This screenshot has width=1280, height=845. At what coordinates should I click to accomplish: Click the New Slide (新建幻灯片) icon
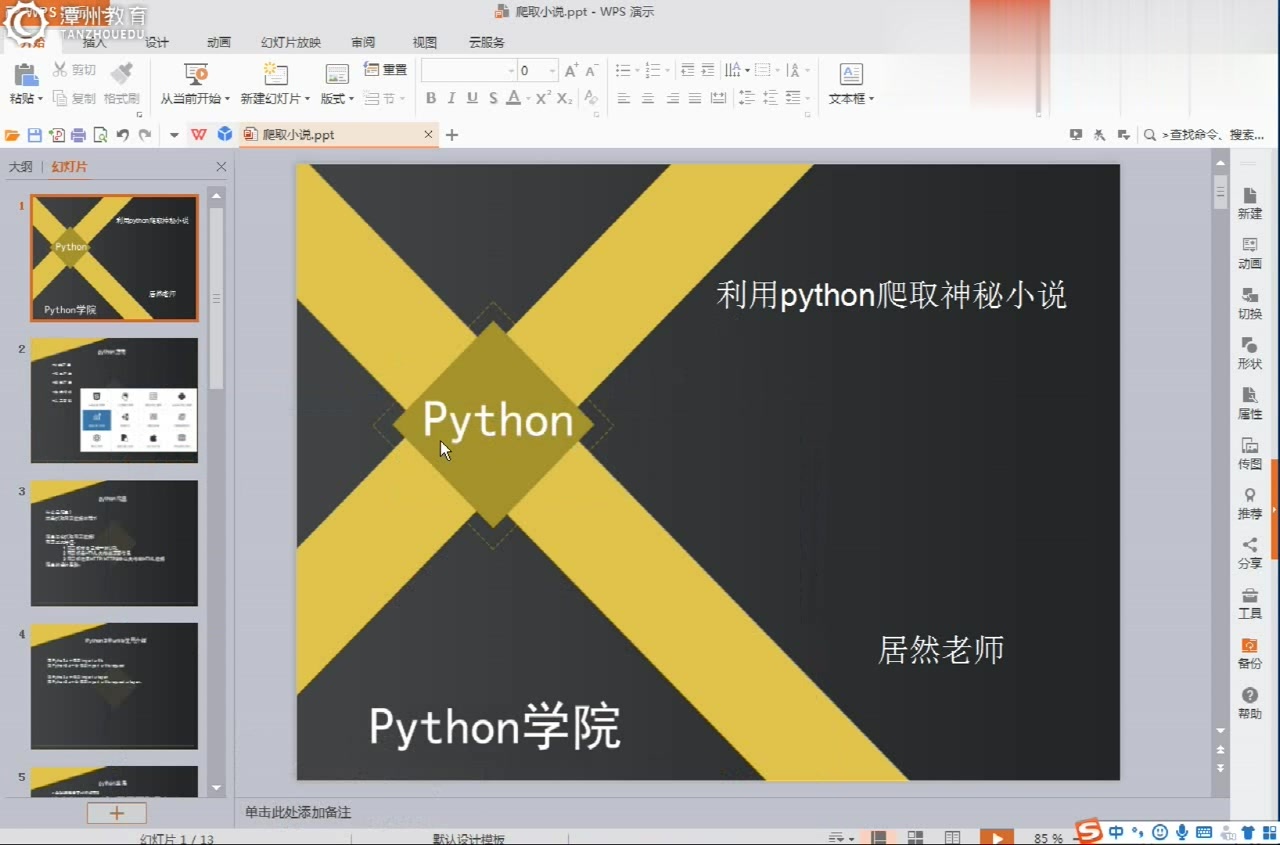[275, 75]
